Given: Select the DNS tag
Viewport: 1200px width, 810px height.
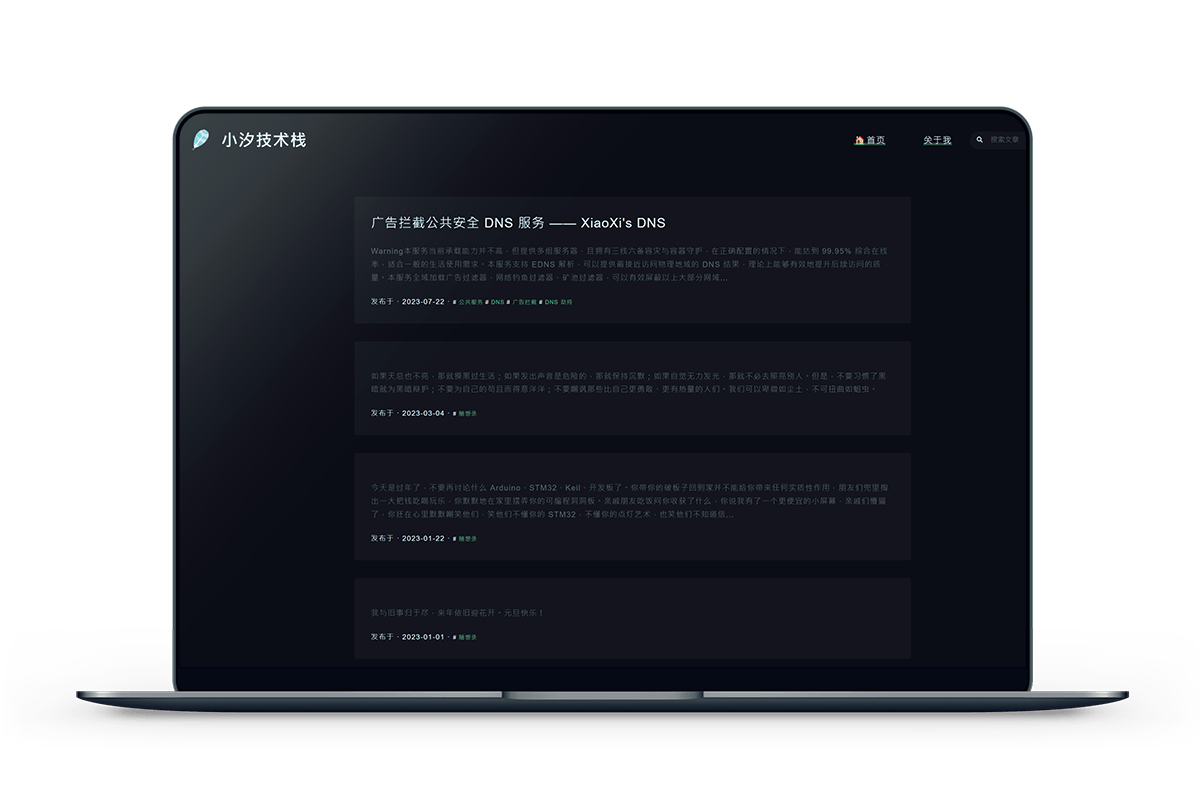Looking at the screenshot, I should 497,302.
